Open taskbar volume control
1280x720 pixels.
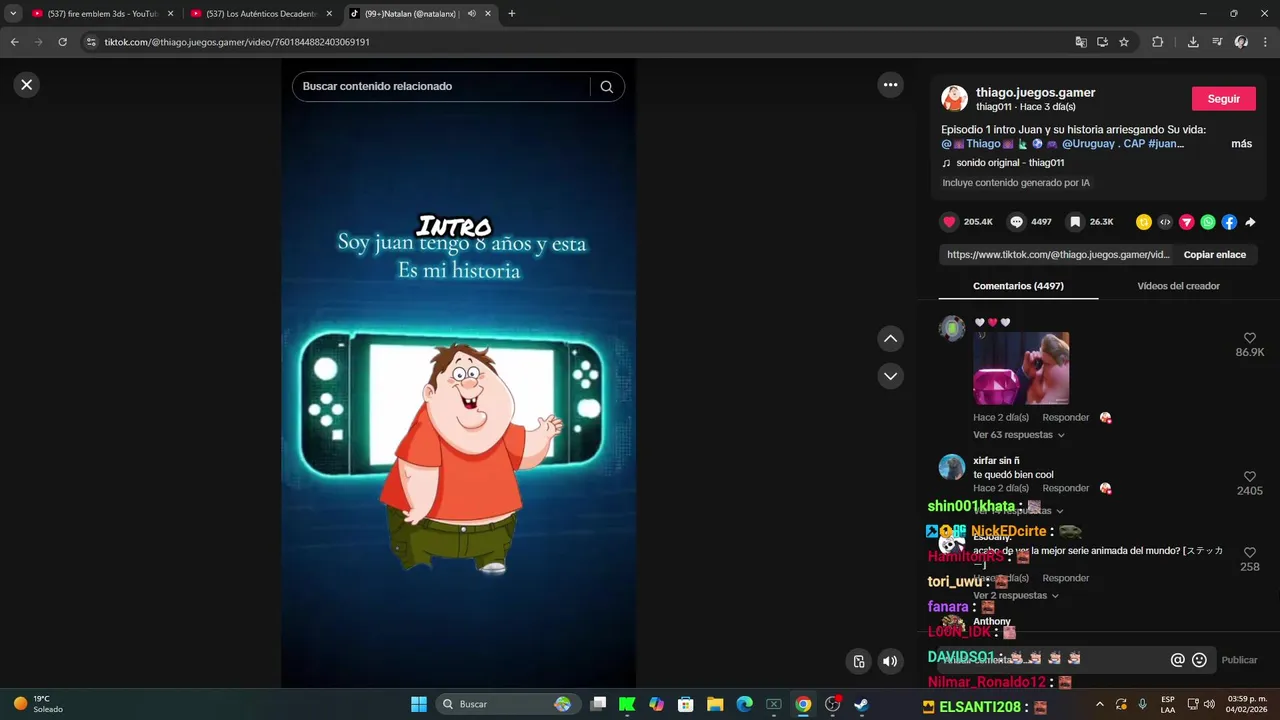coord(1209,704)
